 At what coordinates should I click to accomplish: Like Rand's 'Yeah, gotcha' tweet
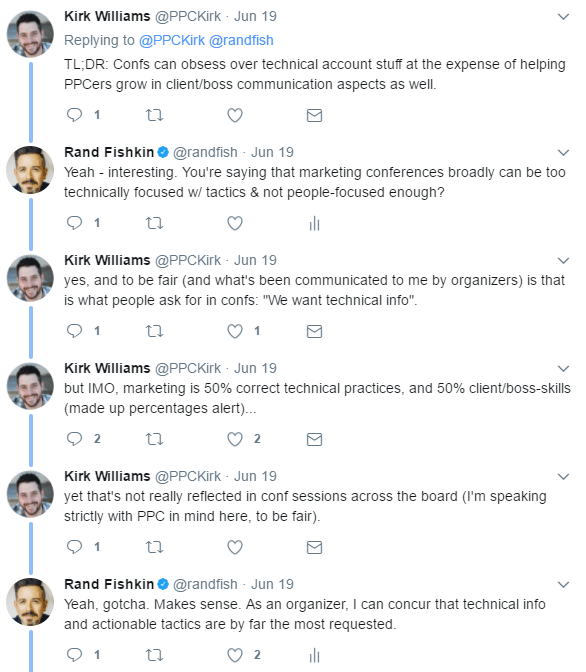click(x=235, y=655)
